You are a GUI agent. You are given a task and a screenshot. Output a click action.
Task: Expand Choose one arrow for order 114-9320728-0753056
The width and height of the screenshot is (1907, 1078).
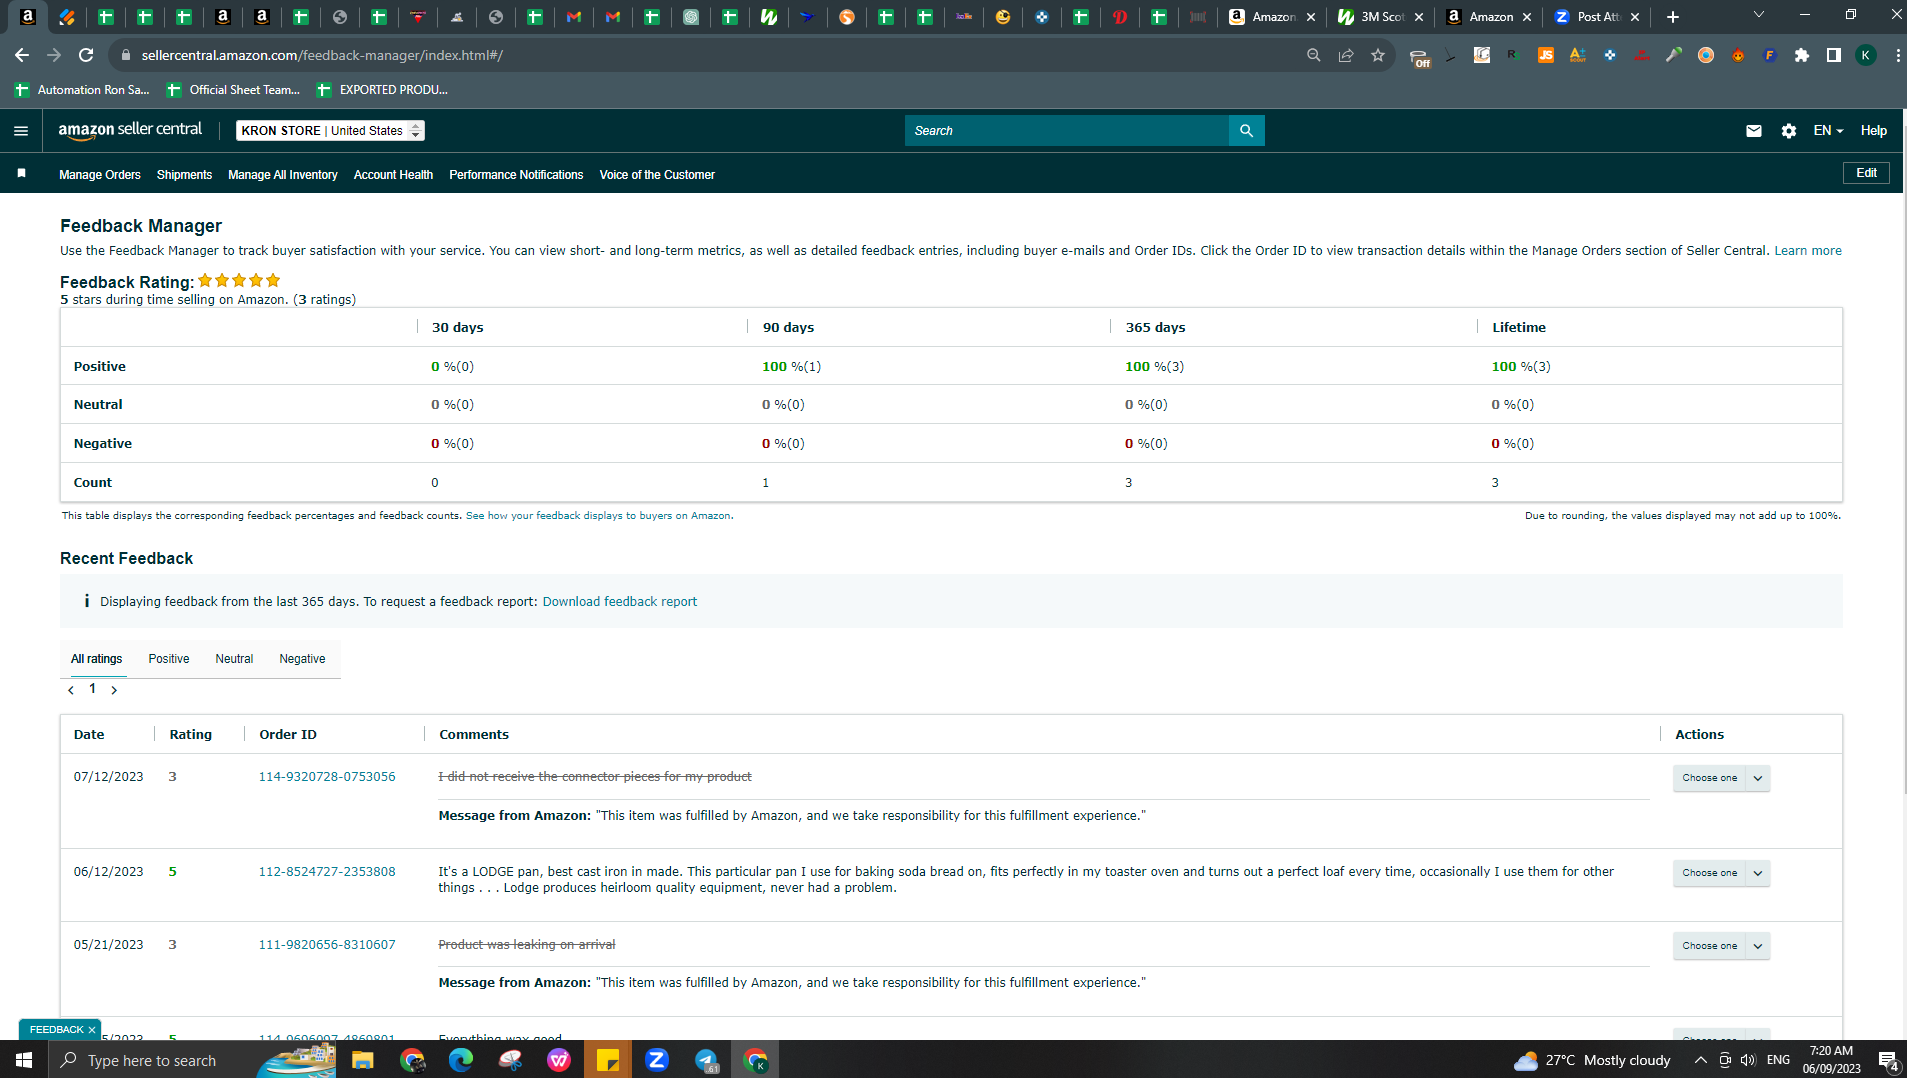[1758, 778]
